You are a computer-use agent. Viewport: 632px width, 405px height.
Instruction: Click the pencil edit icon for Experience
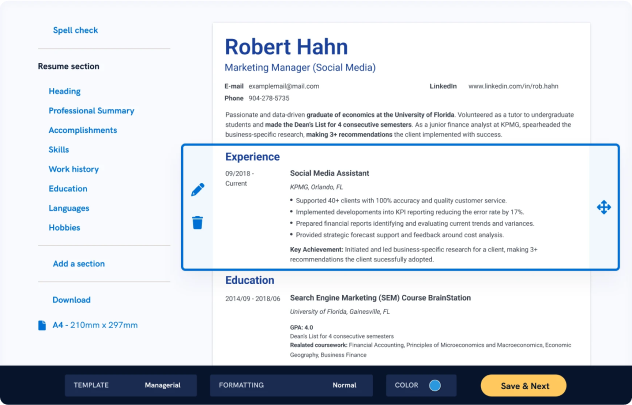click(x=197, y=189)
